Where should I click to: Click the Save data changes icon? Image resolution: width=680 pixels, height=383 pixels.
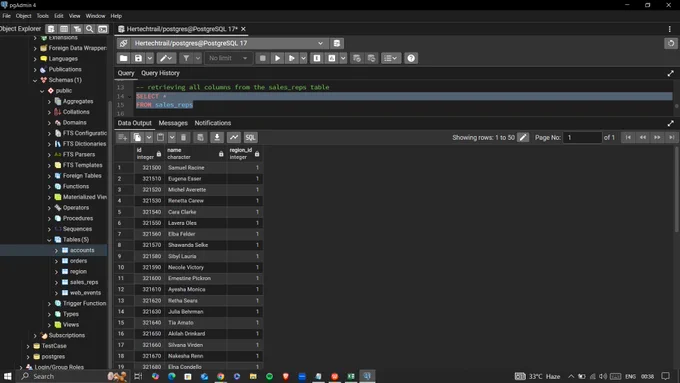[x=200, y=137]
